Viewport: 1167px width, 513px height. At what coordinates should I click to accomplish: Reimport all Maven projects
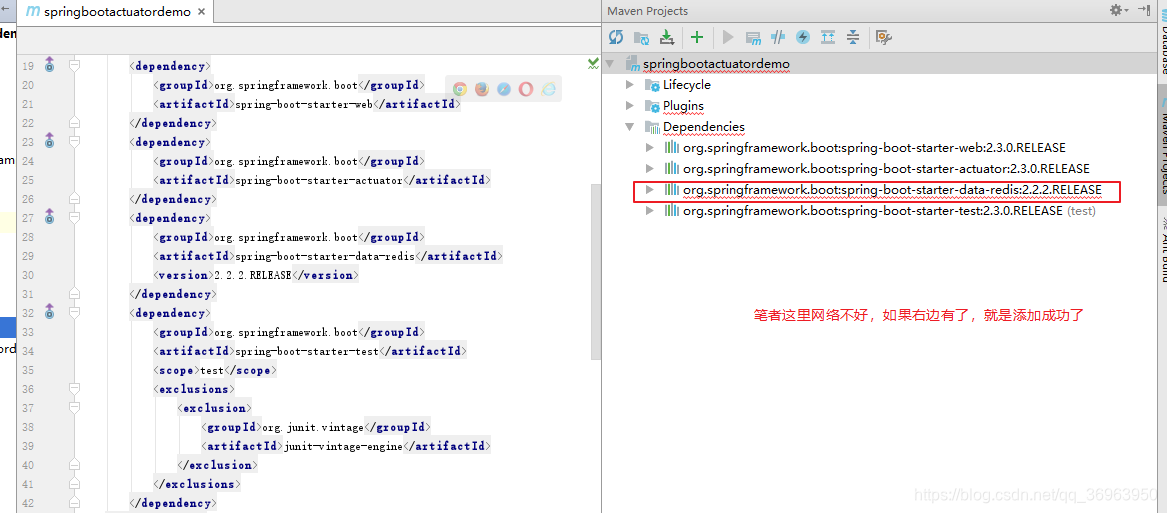pos(616,37)
